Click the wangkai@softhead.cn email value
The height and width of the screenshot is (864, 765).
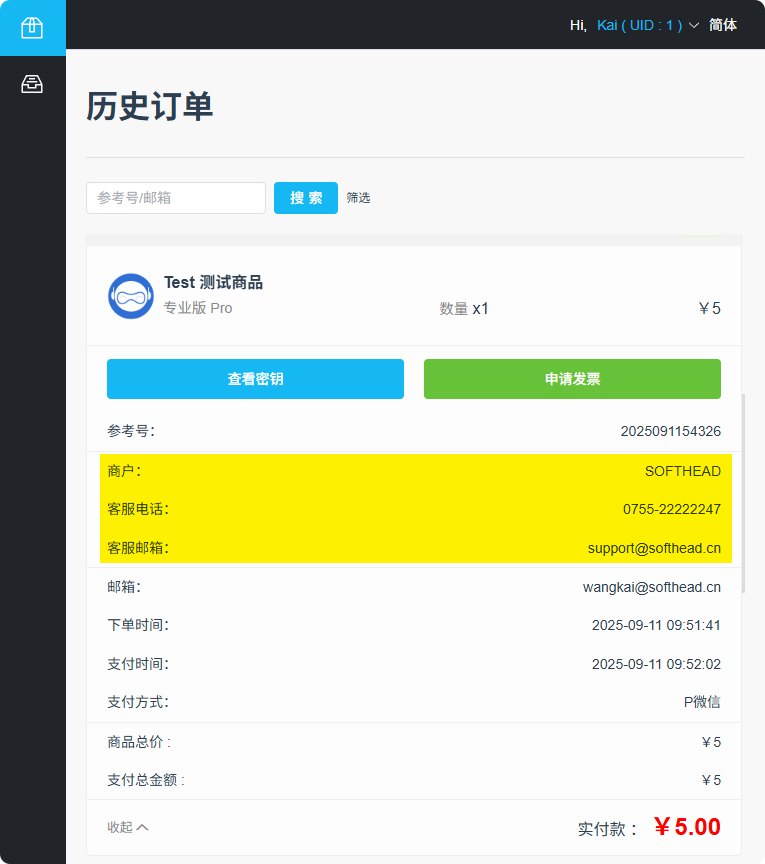pos(651,587)
